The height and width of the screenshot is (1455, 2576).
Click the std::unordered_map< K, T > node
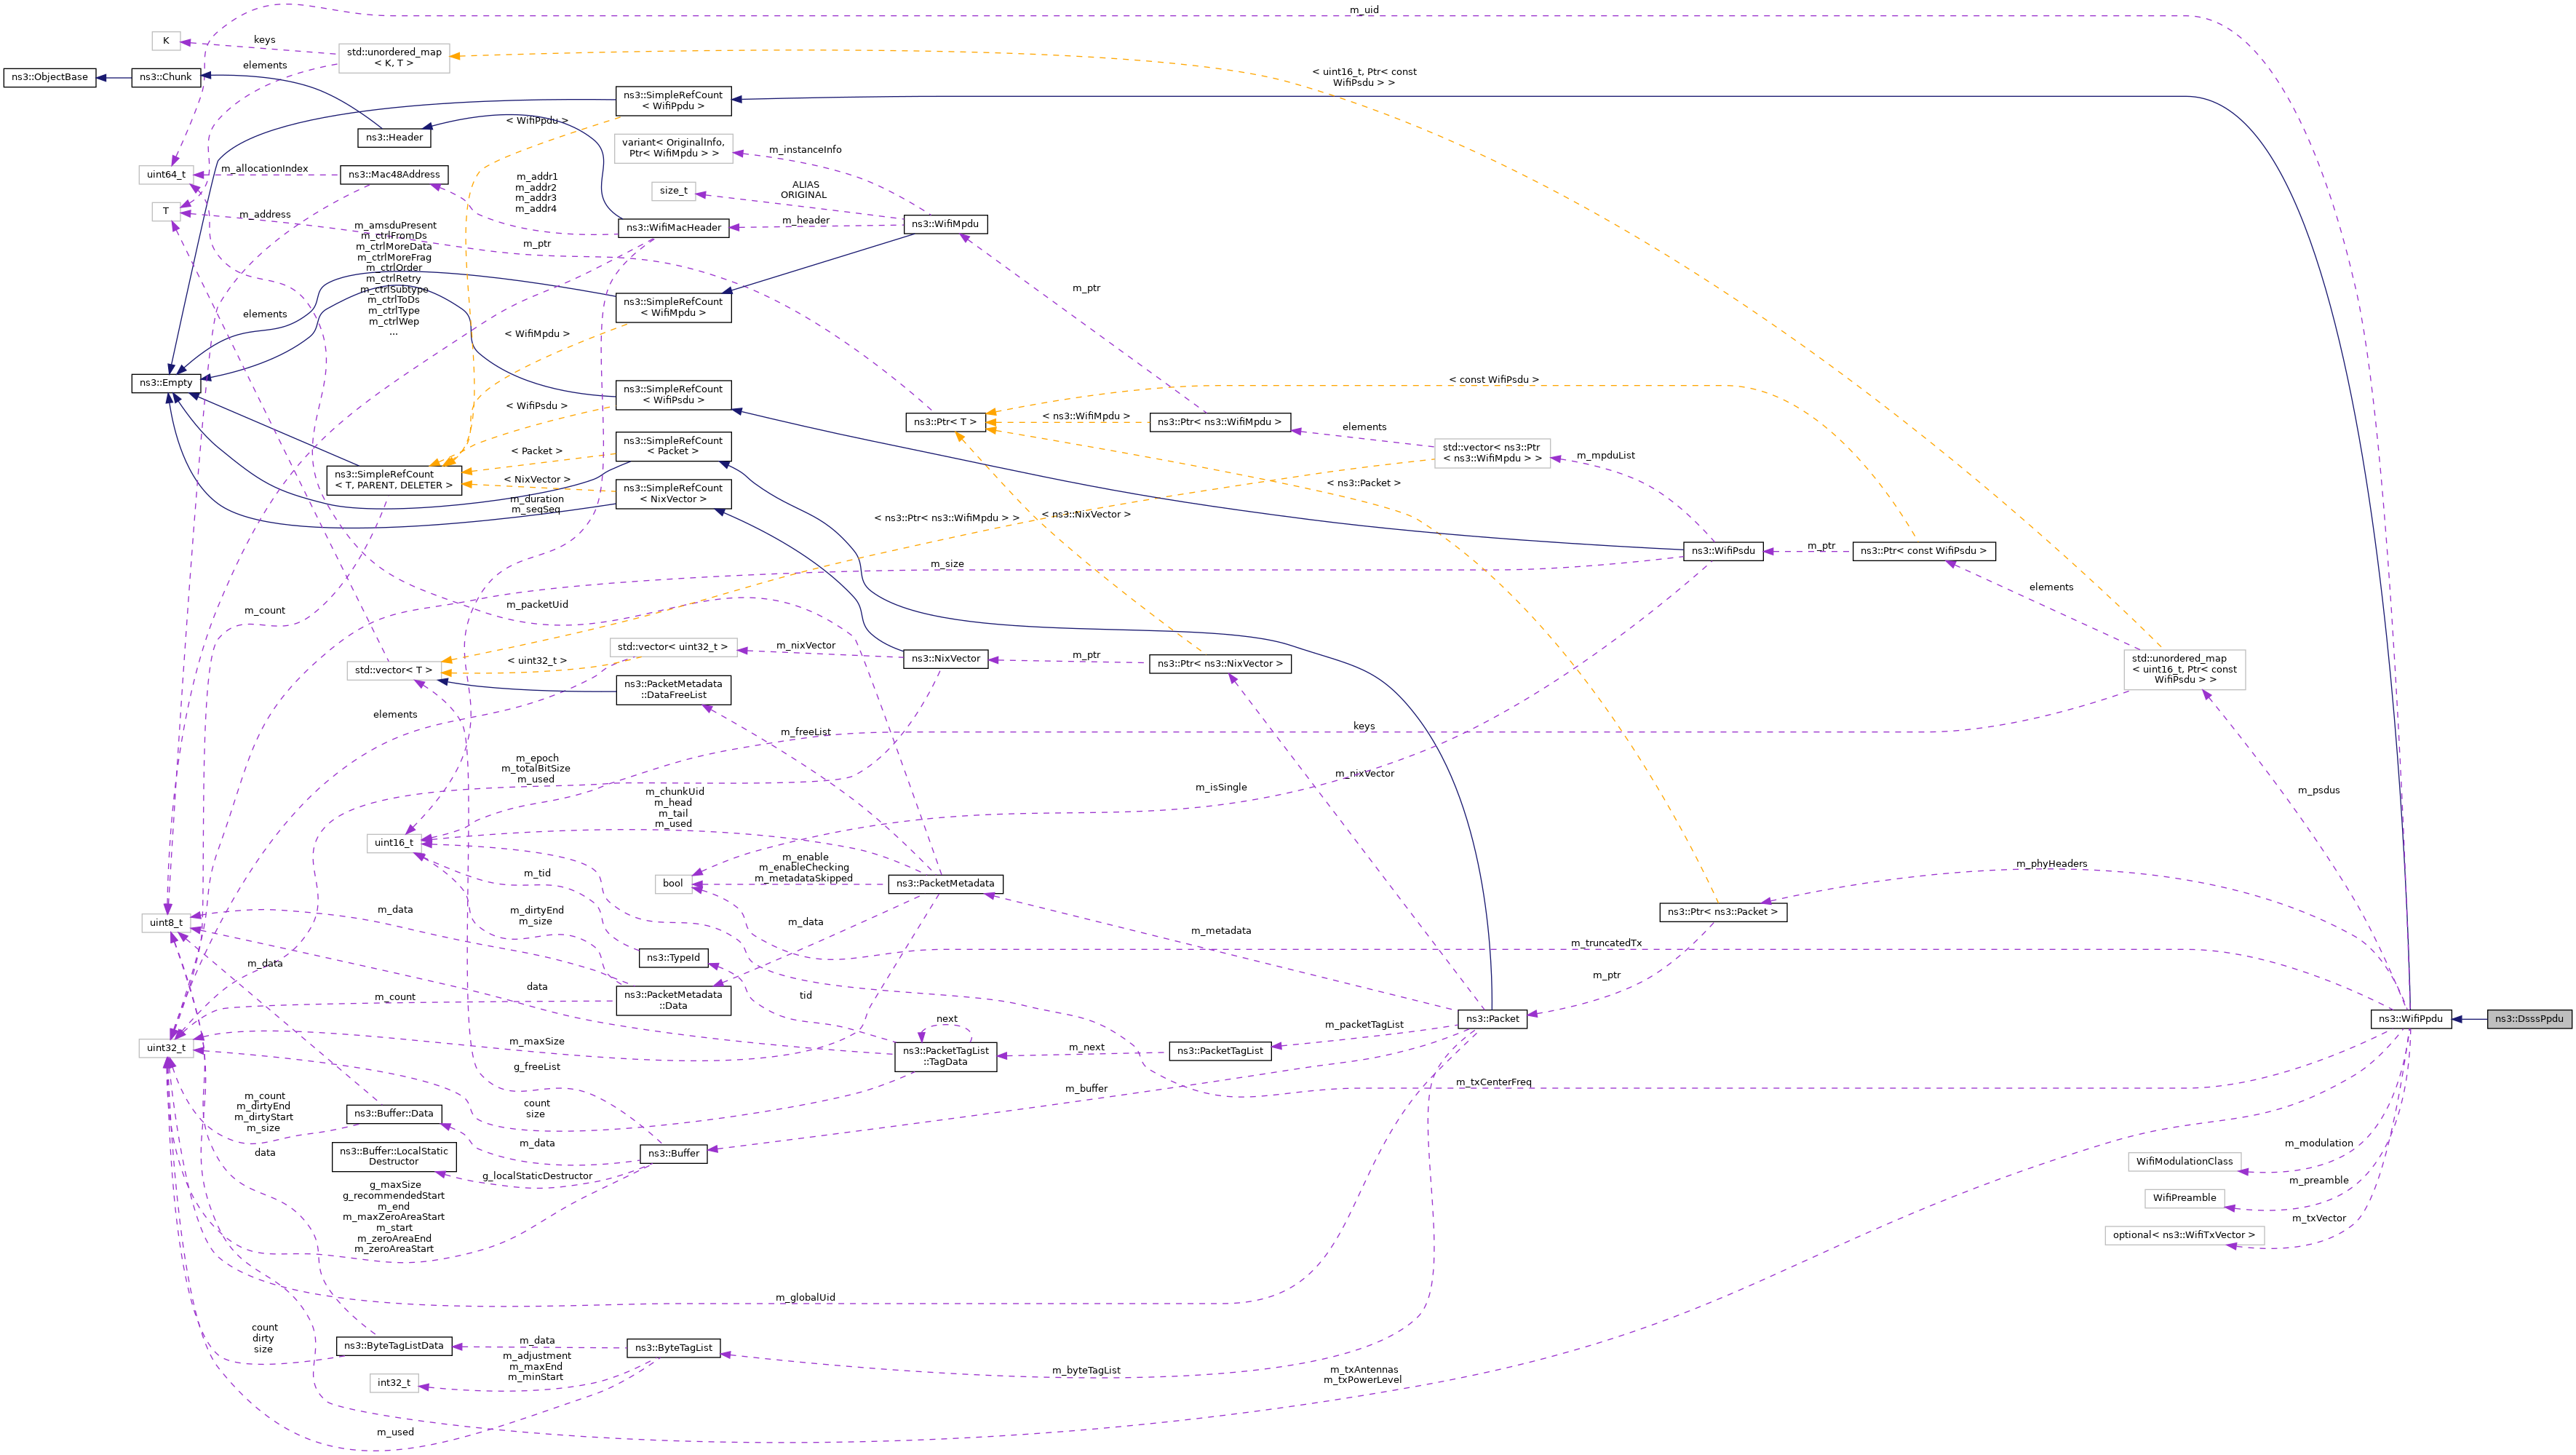point(394,58)
